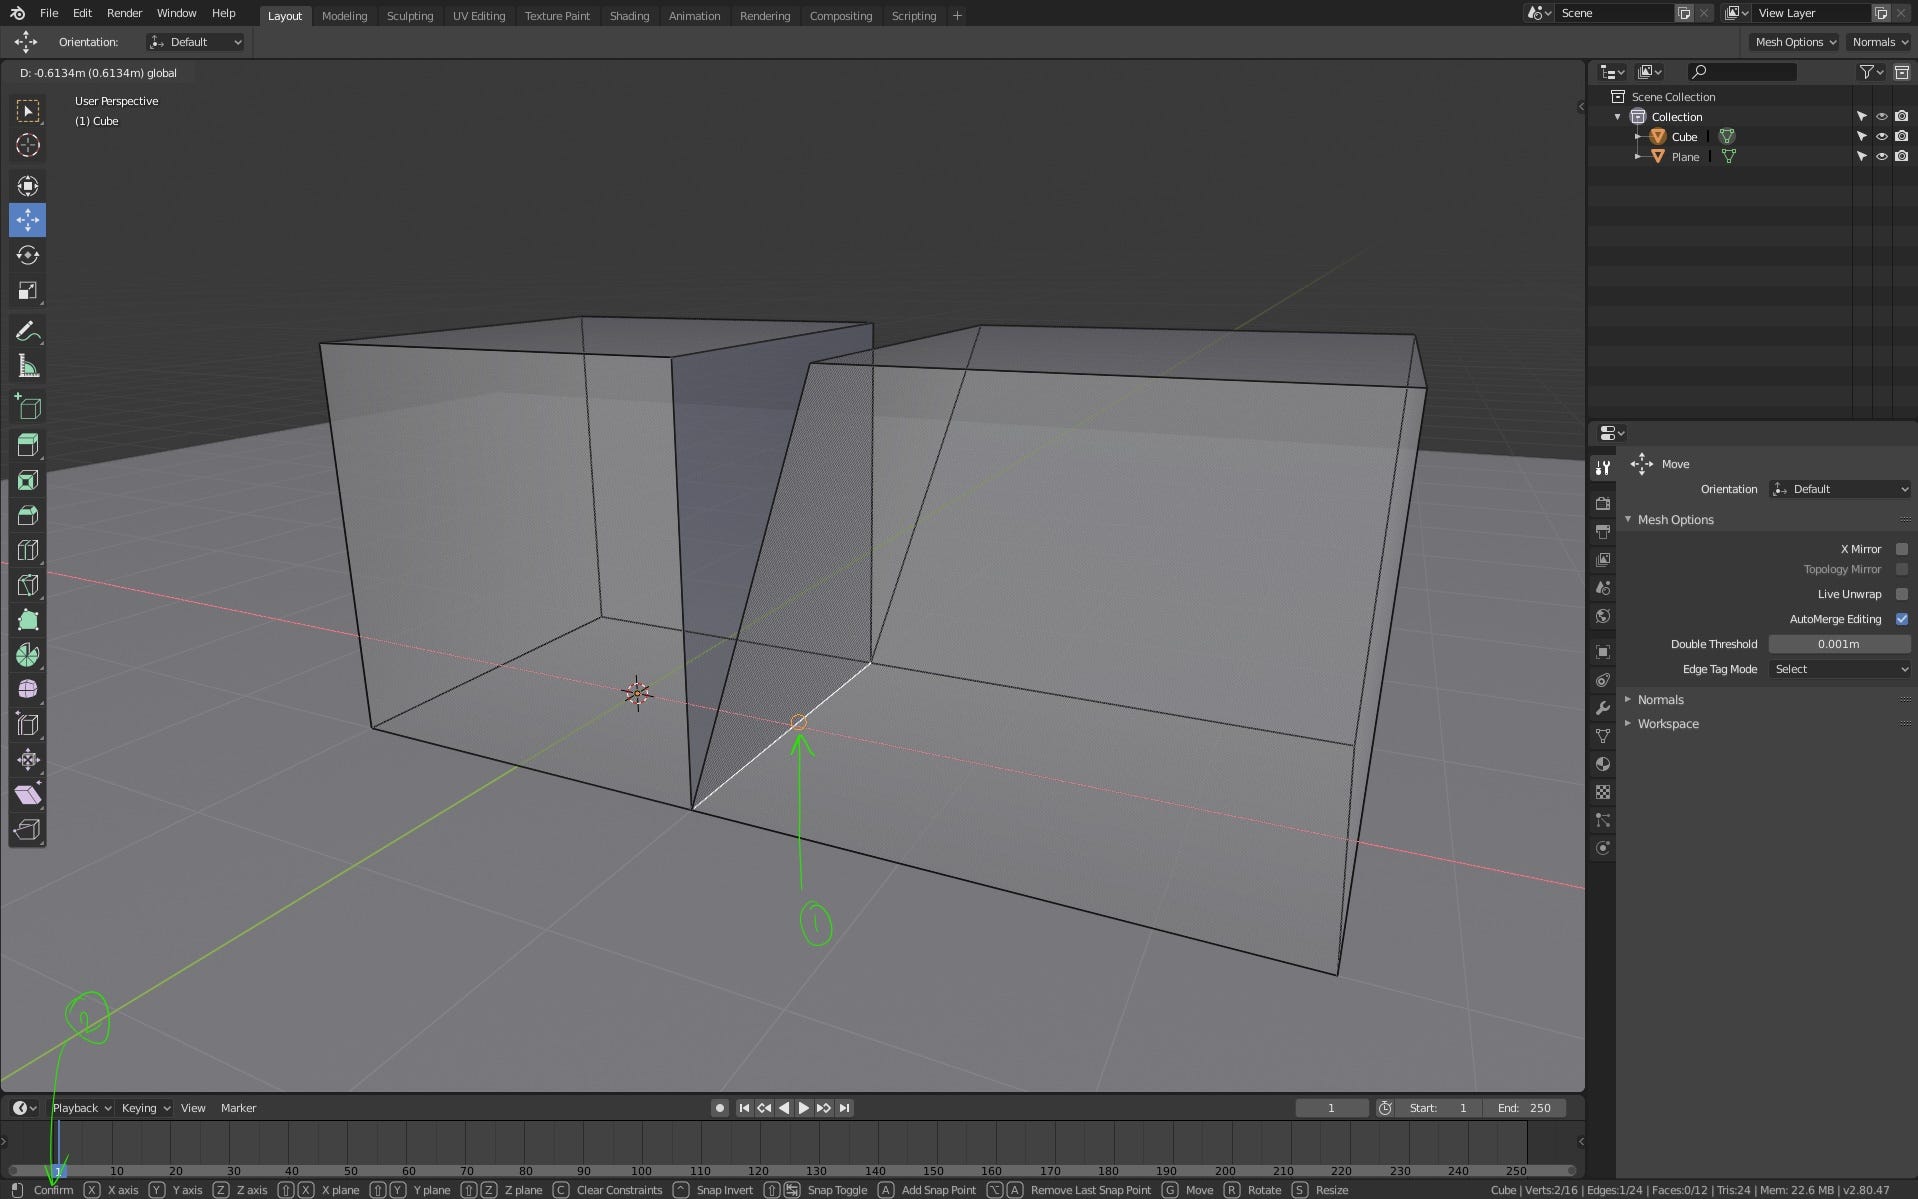Select the Loop Cut tool
This screenshot has height=1199, width=1918.
tap(28, 549)
